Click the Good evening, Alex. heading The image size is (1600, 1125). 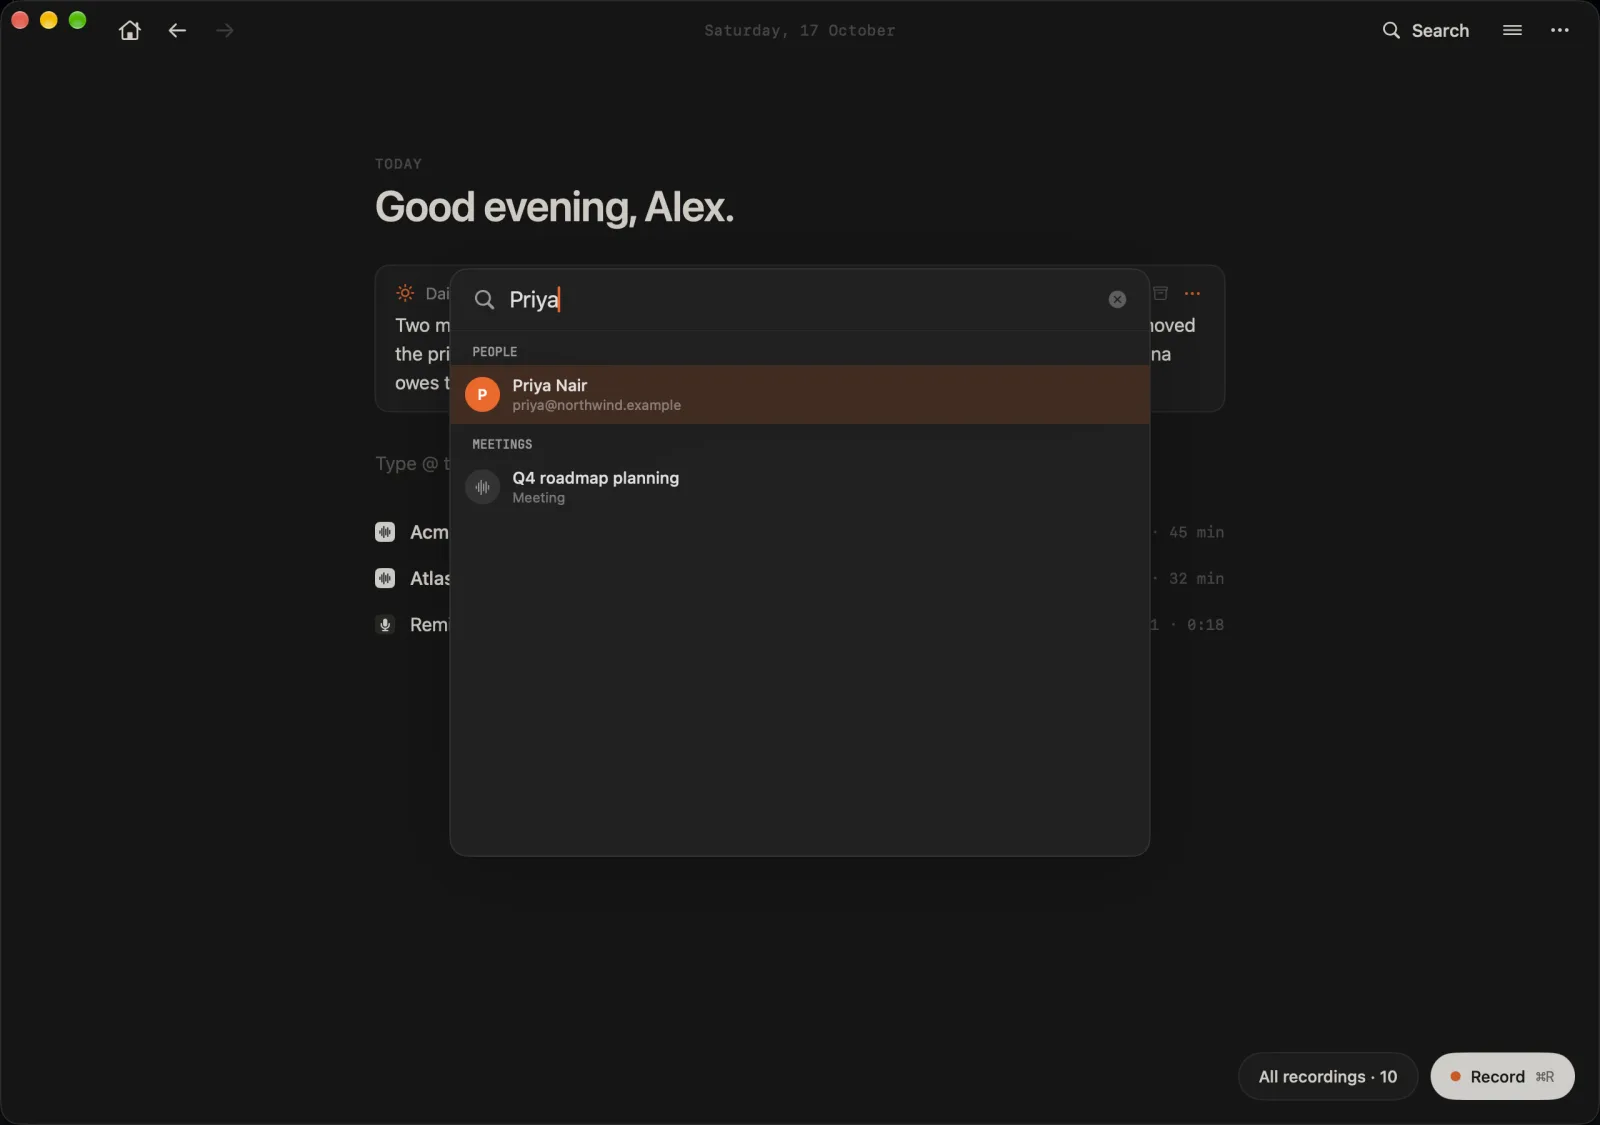(554, 207)
